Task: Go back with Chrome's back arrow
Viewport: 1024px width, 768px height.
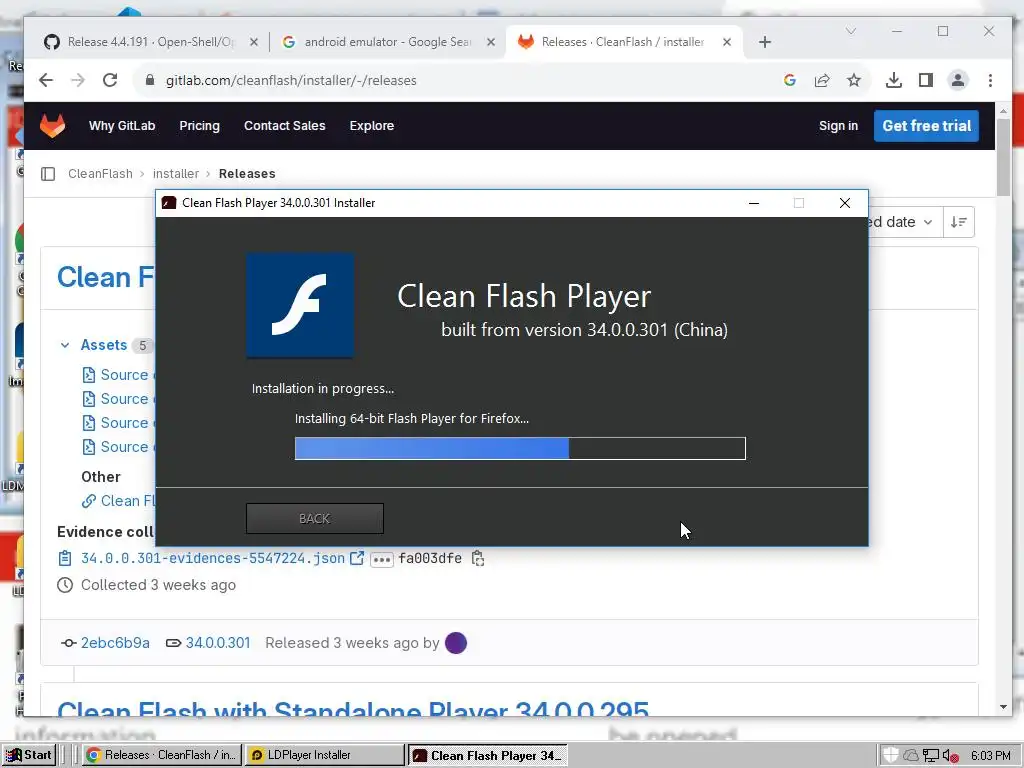Action: (46, 80)
